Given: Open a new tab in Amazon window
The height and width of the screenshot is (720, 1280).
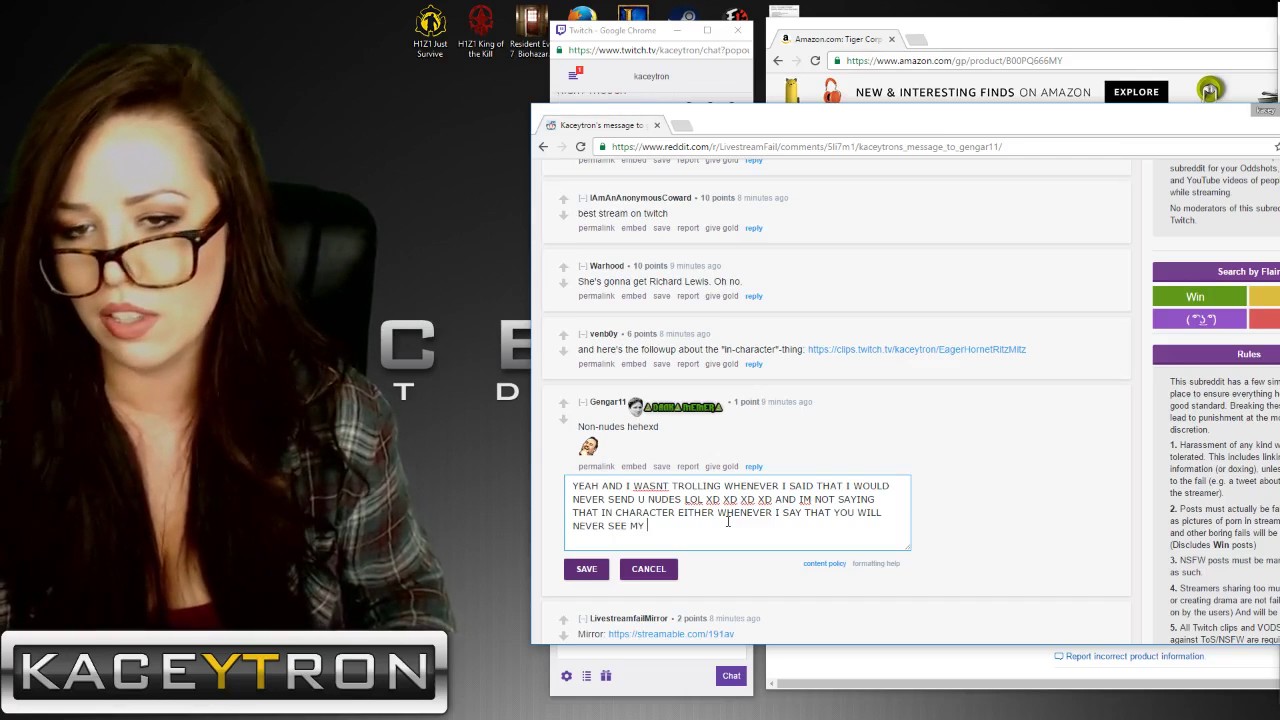Looking at the screenshot, I should tap(916, 39).
